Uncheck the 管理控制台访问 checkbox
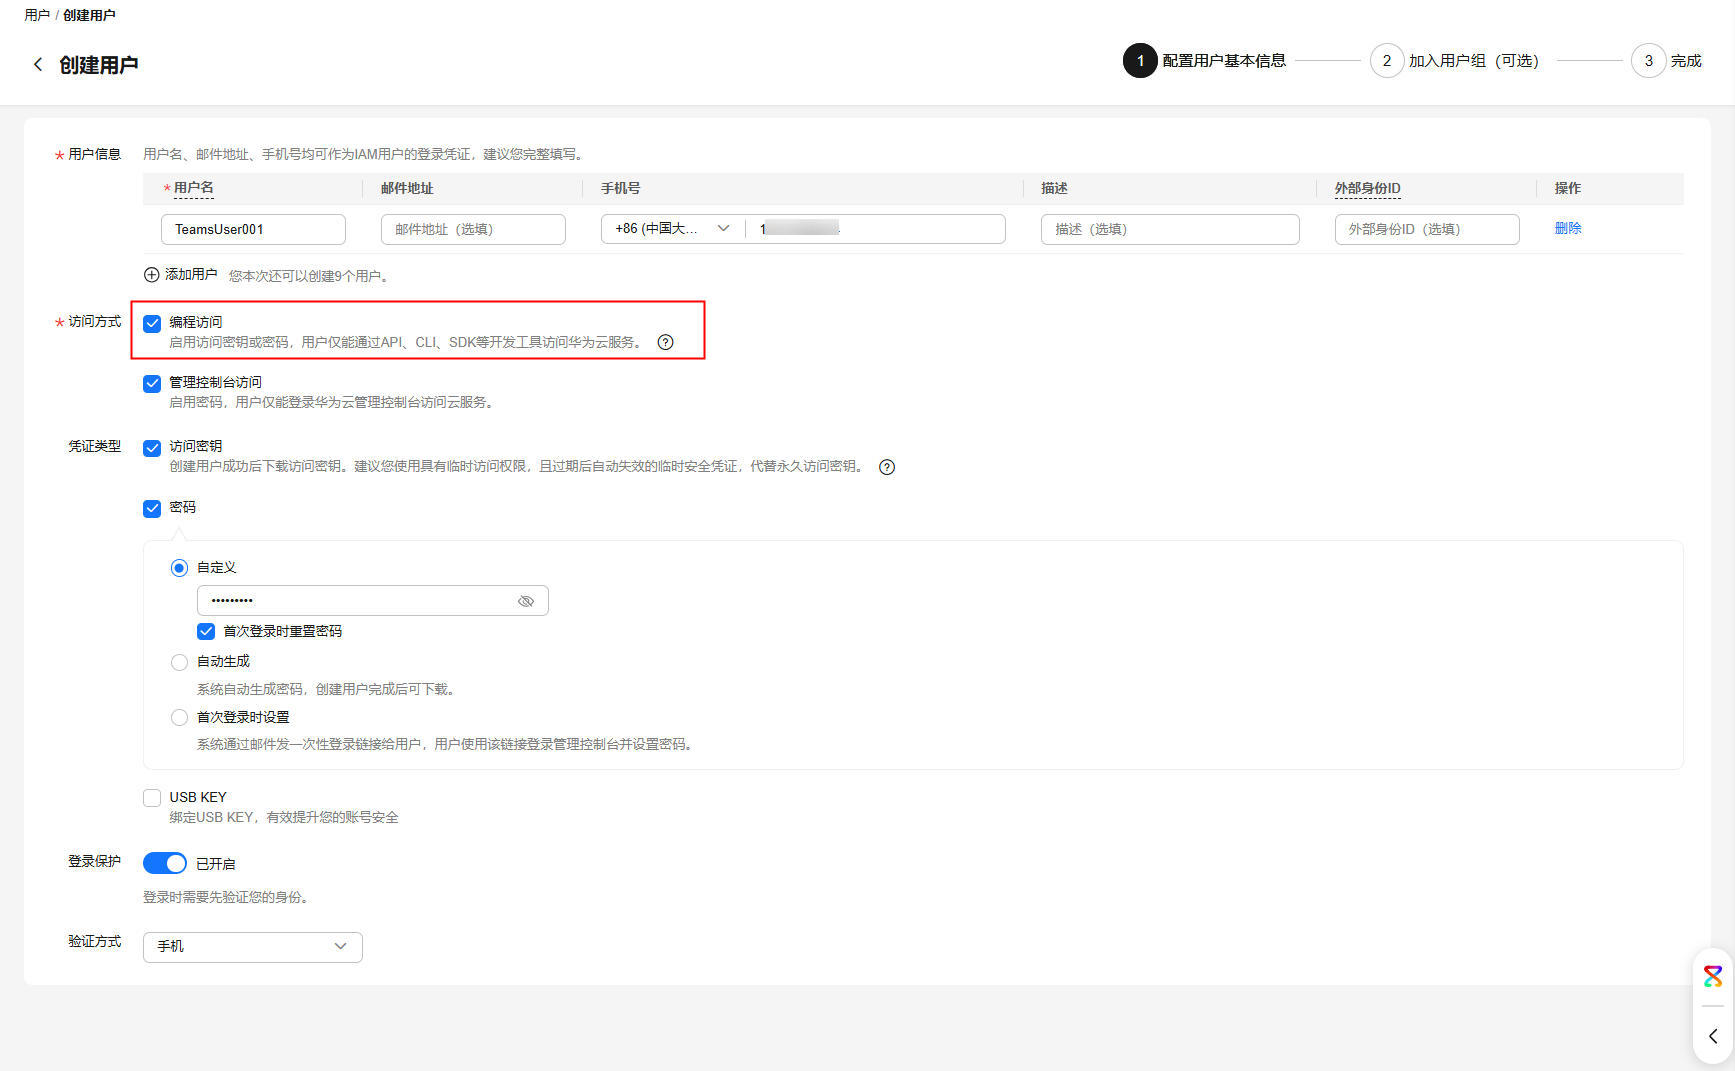Screen dimensions: 1735x1071 152,384
